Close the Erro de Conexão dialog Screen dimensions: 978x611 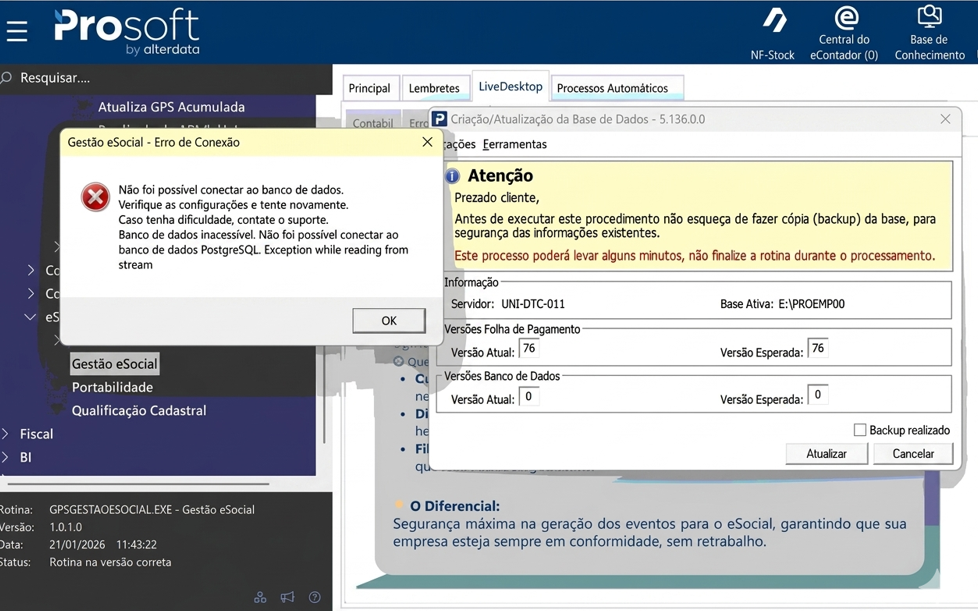(427, 142)
